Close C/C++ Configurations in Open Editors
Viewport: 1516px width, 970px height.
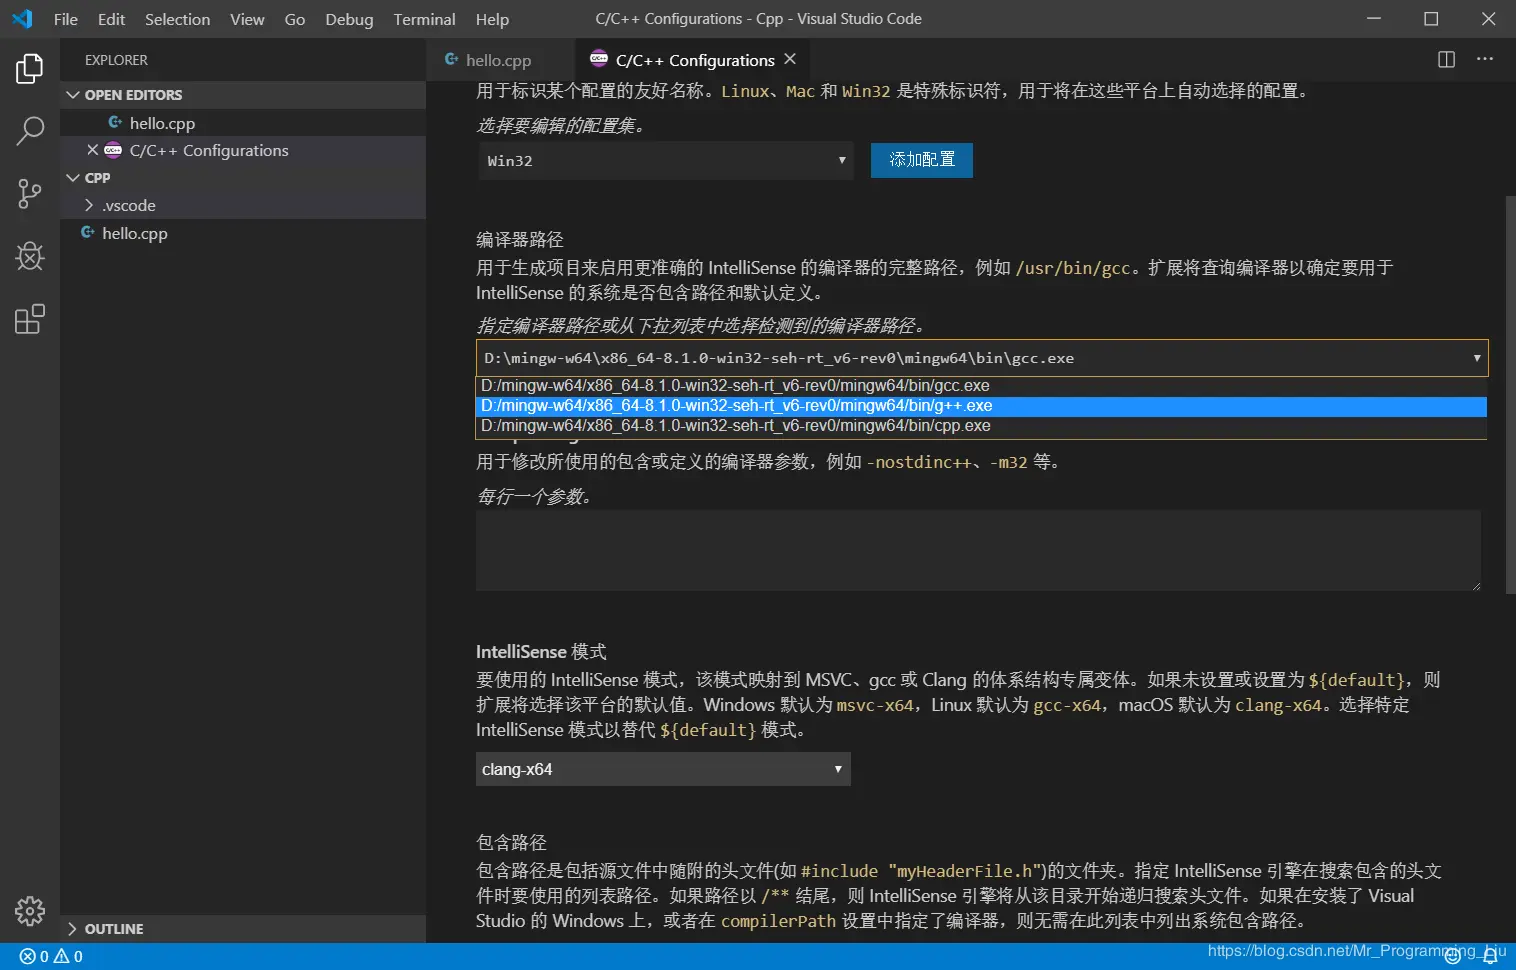coord(93,150)
